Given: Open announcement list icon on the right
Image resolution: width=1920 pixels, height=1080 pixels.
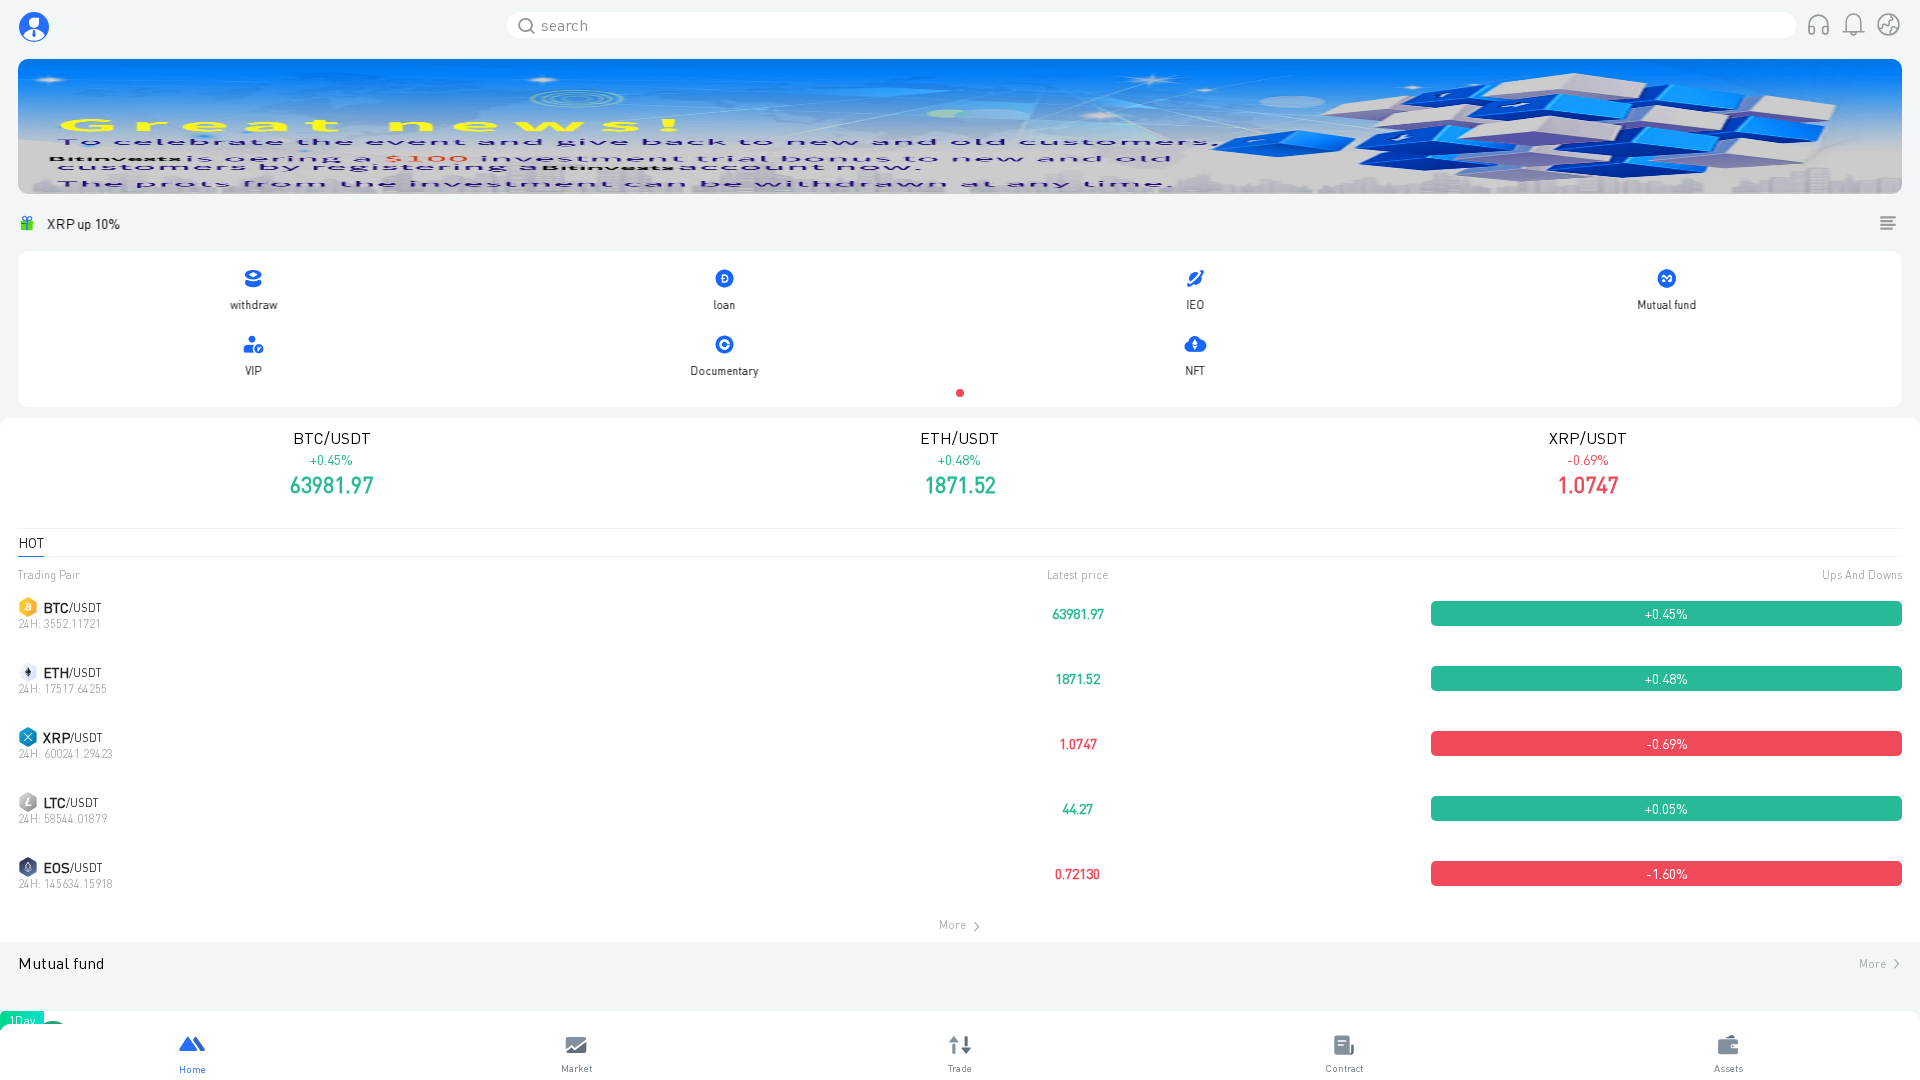Looking at the screenshot, I should pyautogui.click(x=1888, y=223).
